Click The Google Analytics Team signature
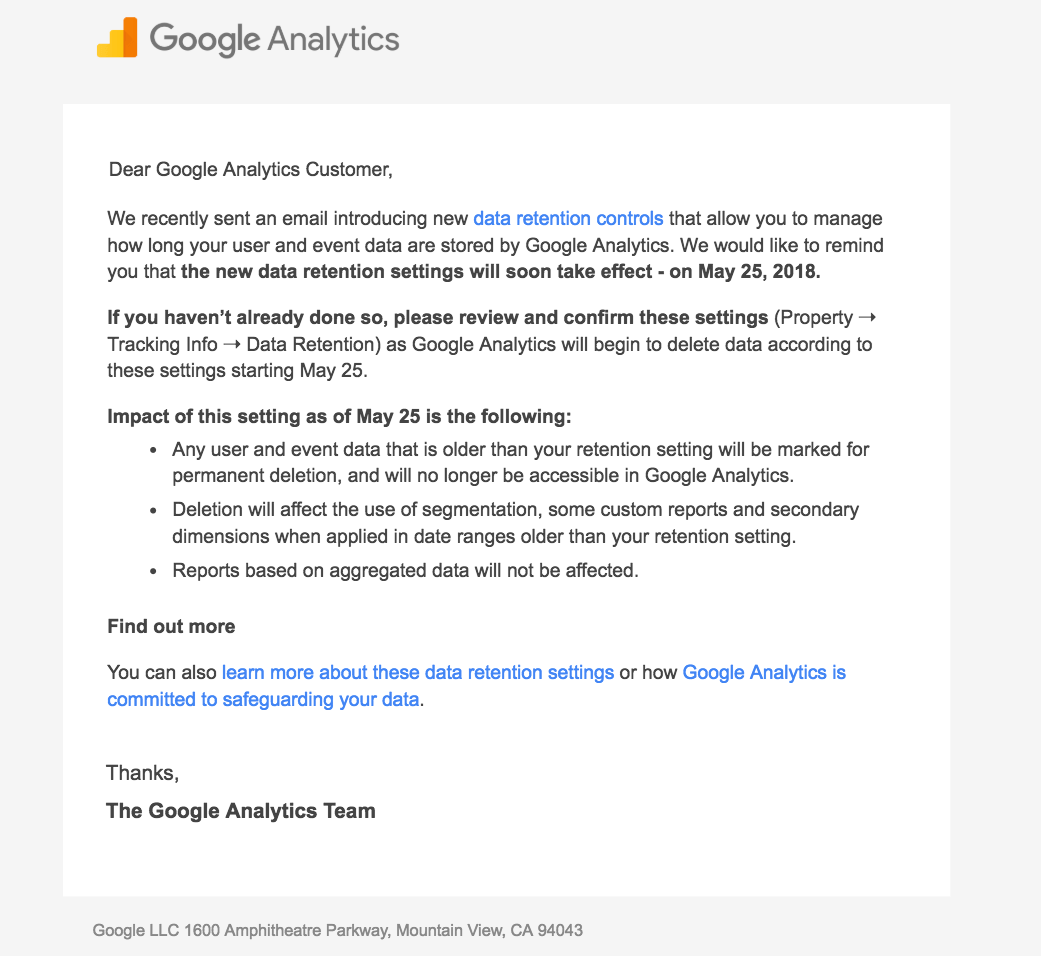 click(x=241, y=811)
